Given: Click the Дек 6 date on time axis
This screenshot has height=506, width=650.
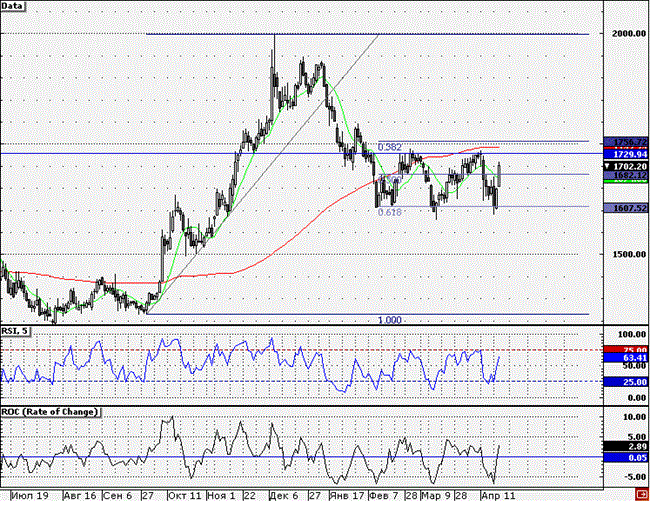Looking at the screenshot, I should [284, 495].
